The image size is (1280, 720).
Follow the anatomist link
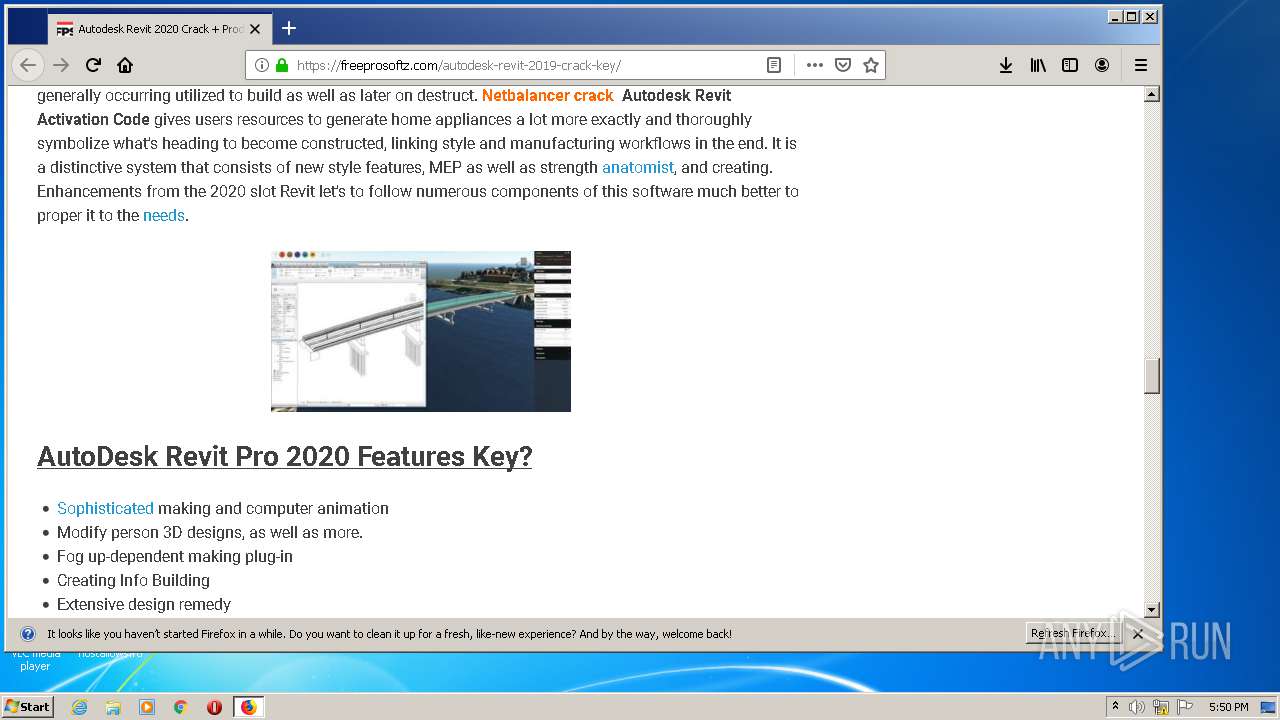pyautogui.click(x=638, y=168)
